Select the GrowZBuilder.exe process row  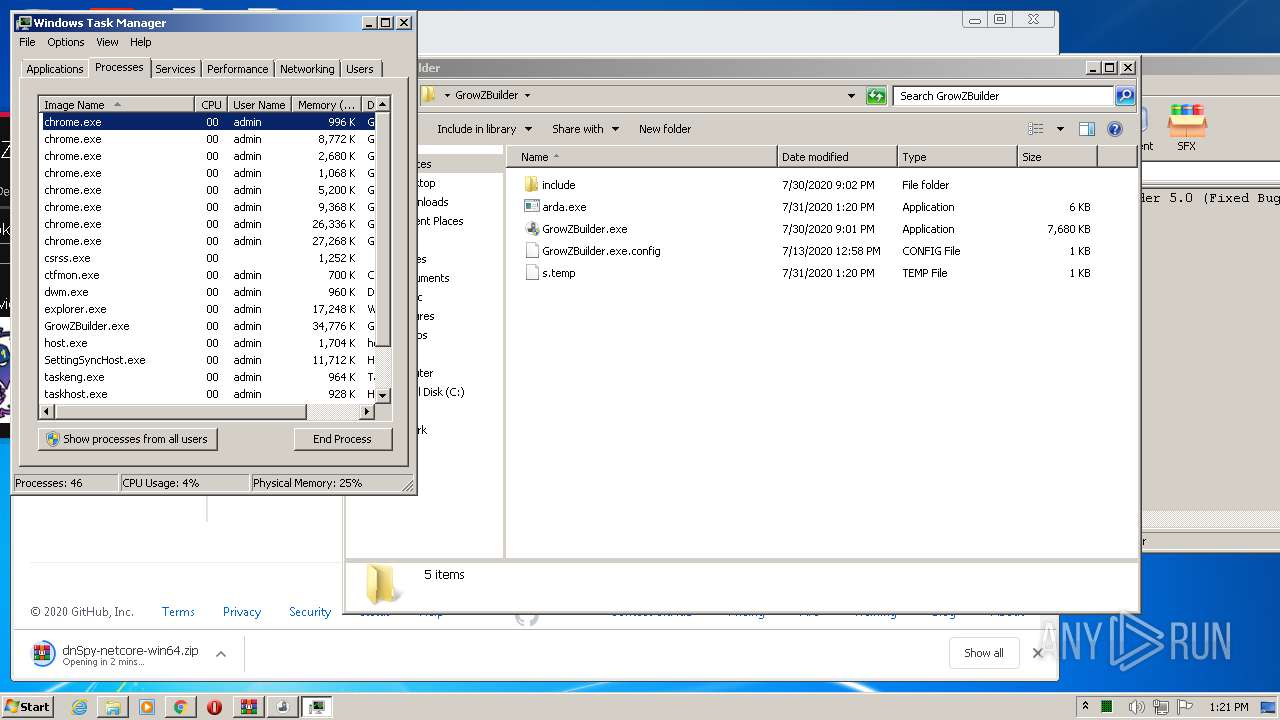(x=208, y=326)
